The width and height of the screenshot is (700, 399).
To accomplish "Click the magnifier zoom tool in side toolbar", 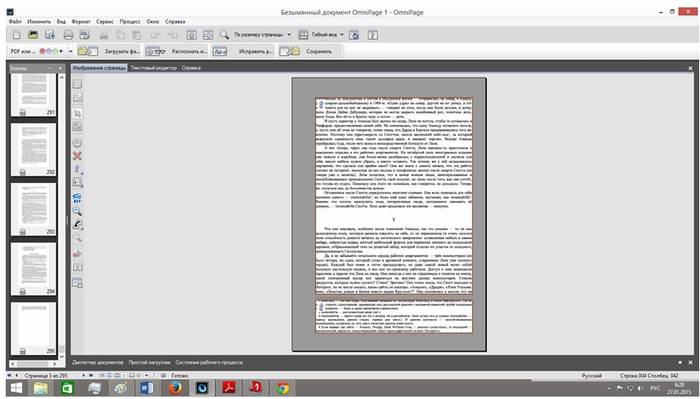I will [x=77, y=211].
